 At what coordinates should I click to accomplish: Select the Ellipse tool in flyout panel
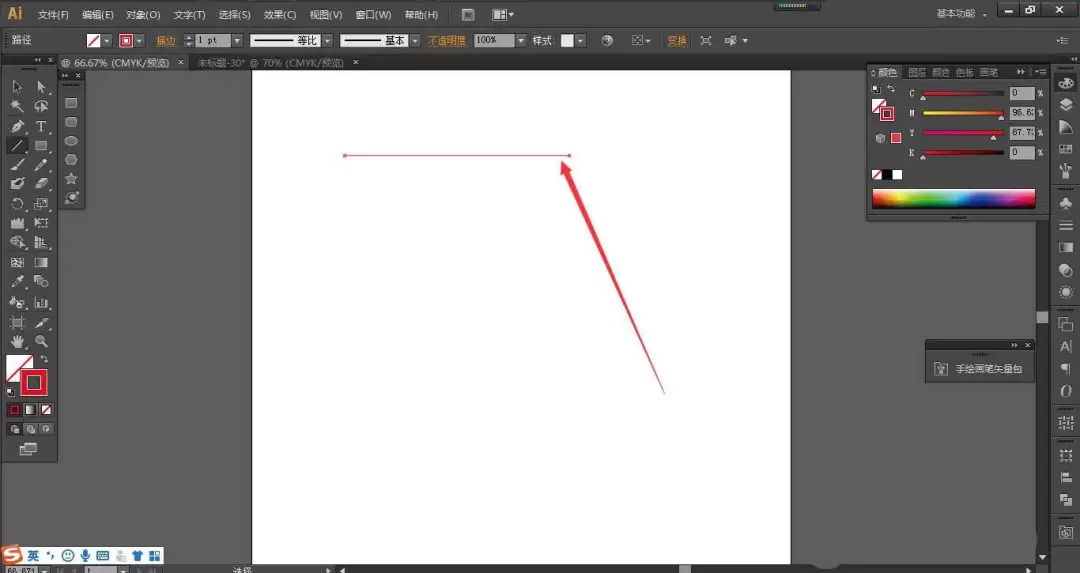click(x=71, y=141)
